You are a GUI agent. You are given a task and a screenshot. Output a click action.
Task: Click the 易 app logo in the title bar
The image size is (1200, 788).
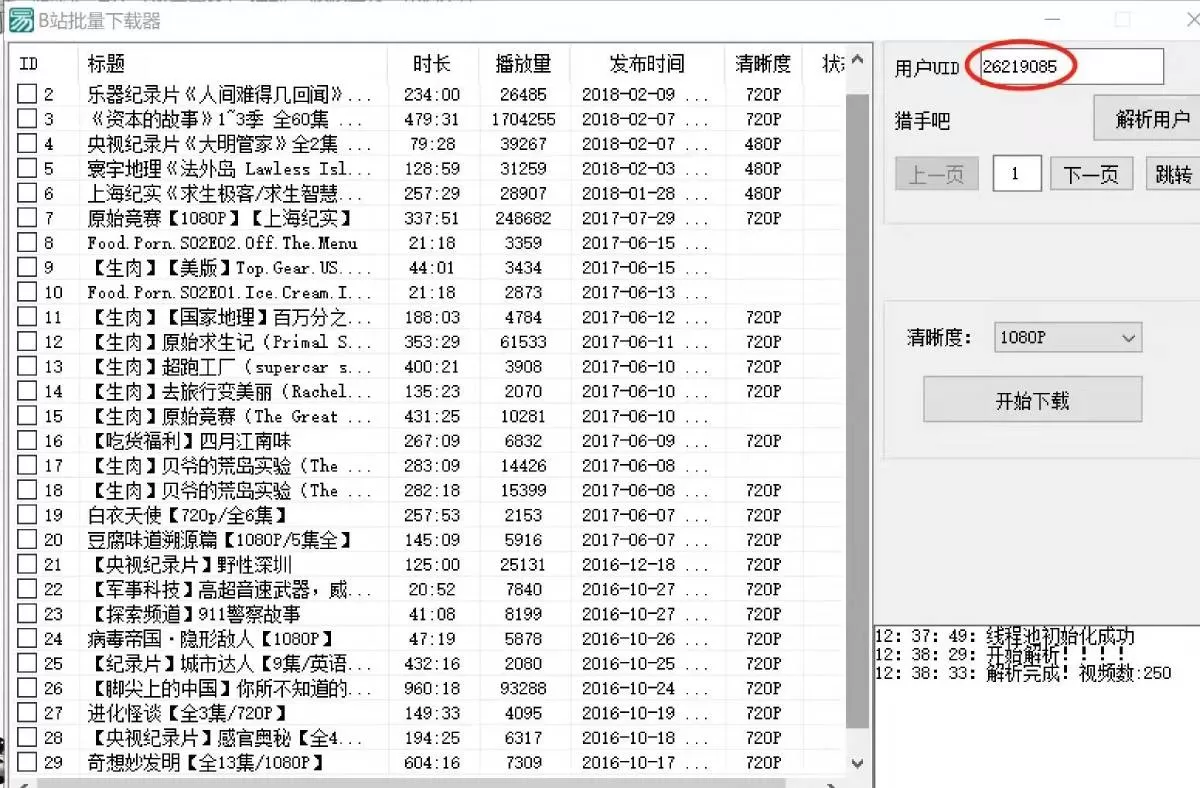[x=19, y=19]
